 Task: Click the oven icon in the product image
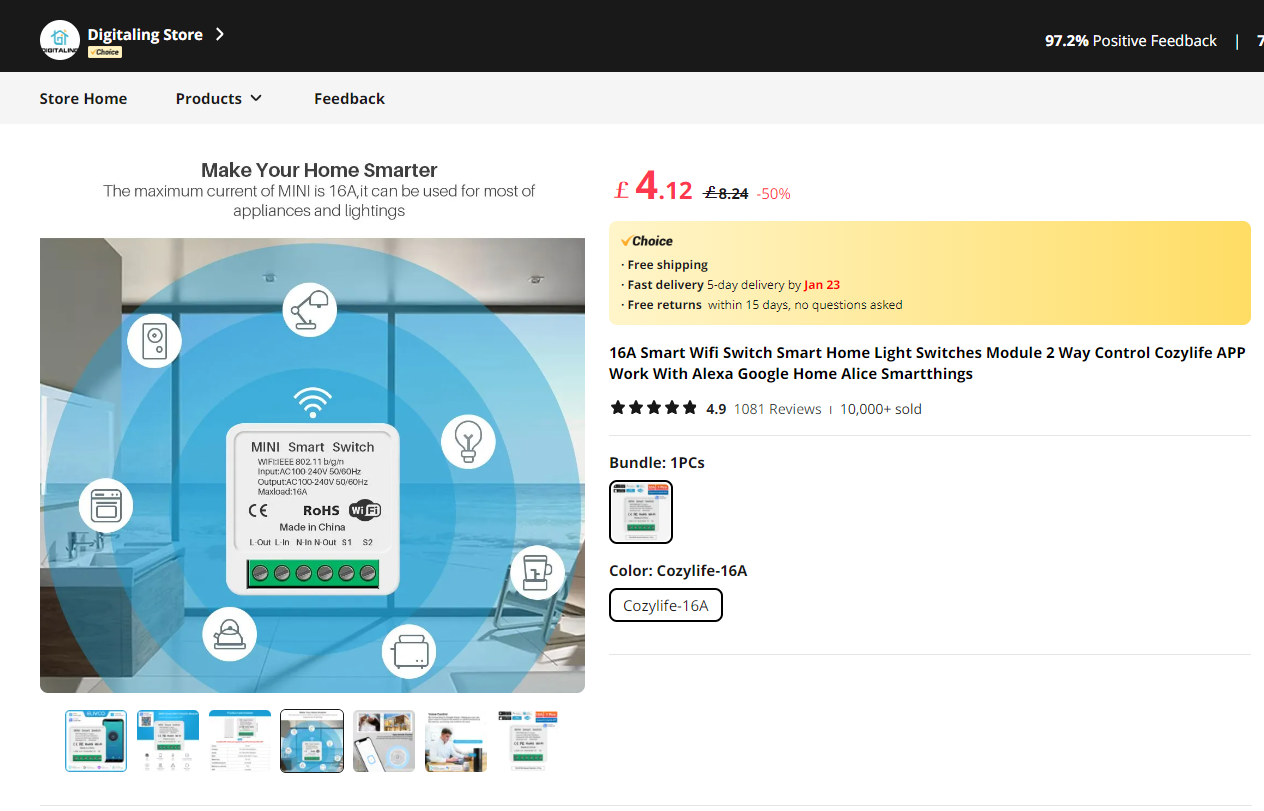(106, 505)
